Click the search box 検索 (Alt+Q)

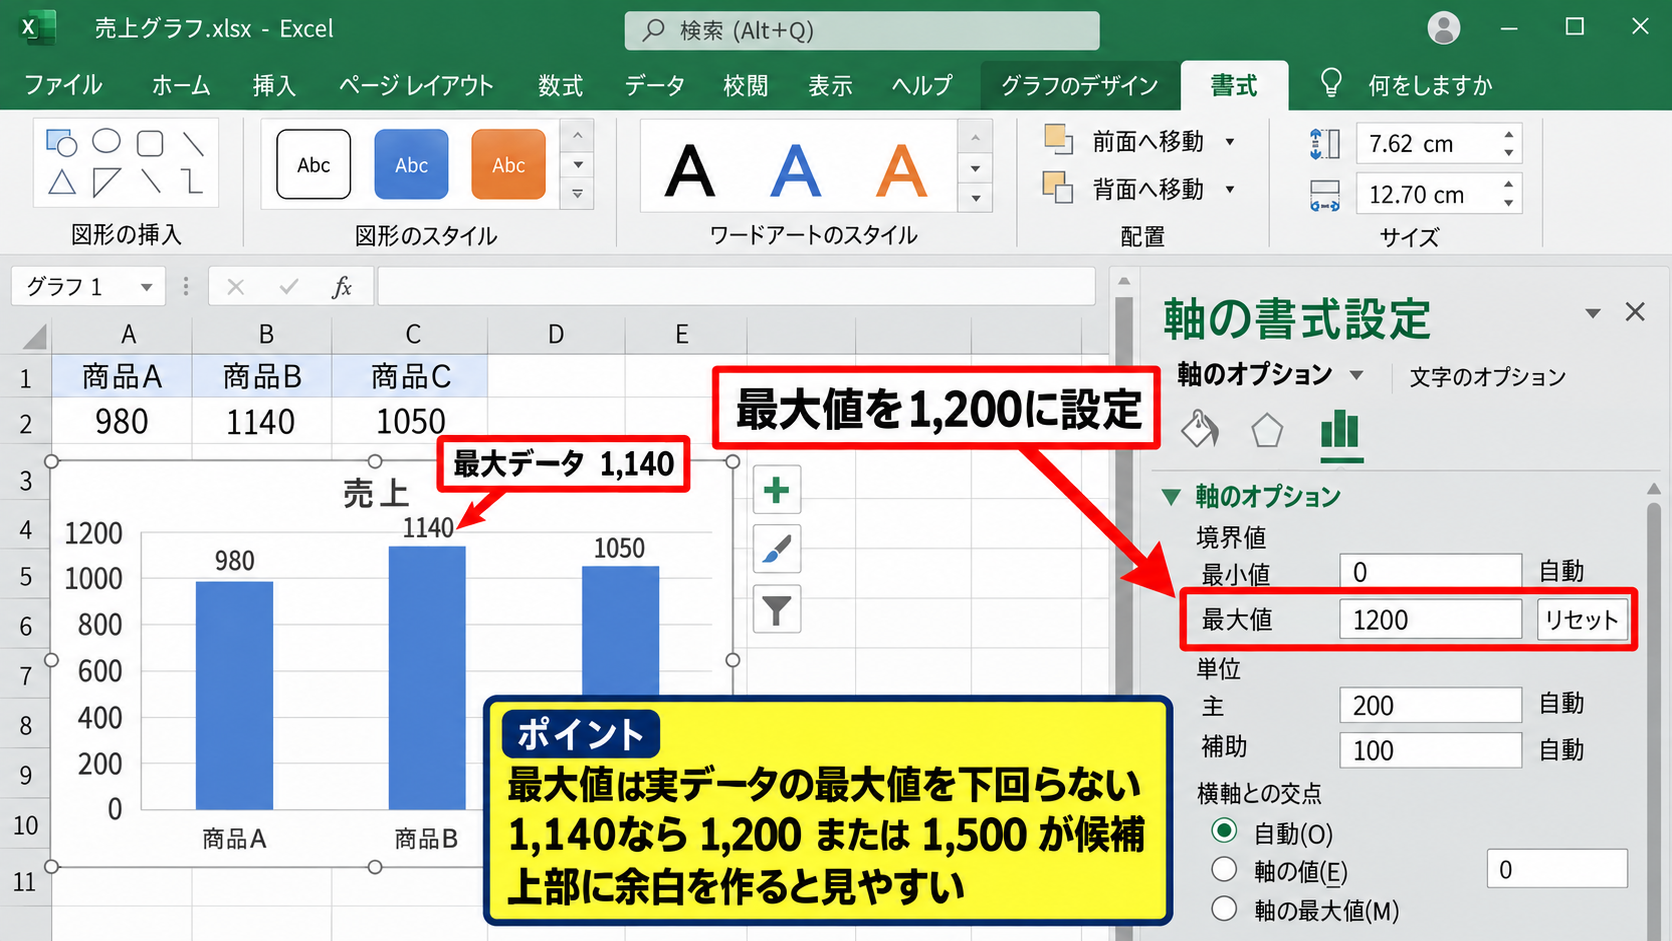(x=862, y=30)
